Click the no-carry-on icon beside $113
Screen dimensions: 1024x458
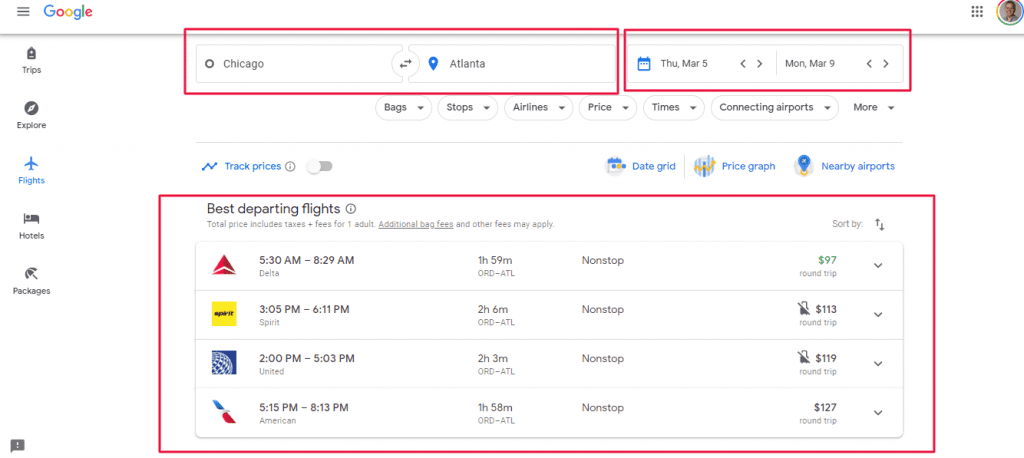click(x=803, y=309)
